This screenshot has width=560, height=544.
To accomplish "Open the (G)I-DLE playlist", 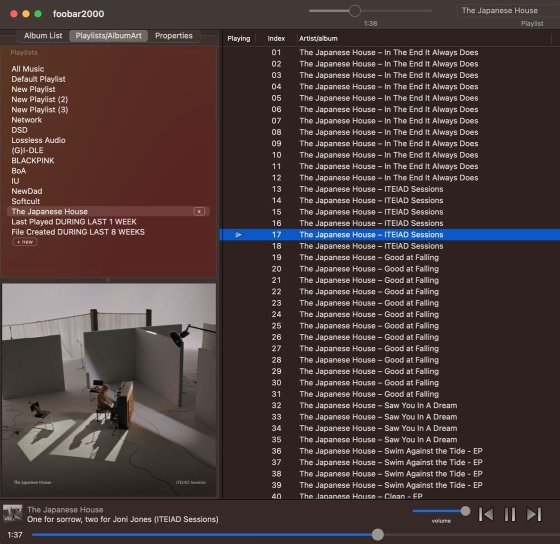I will (x=27, y=150).
